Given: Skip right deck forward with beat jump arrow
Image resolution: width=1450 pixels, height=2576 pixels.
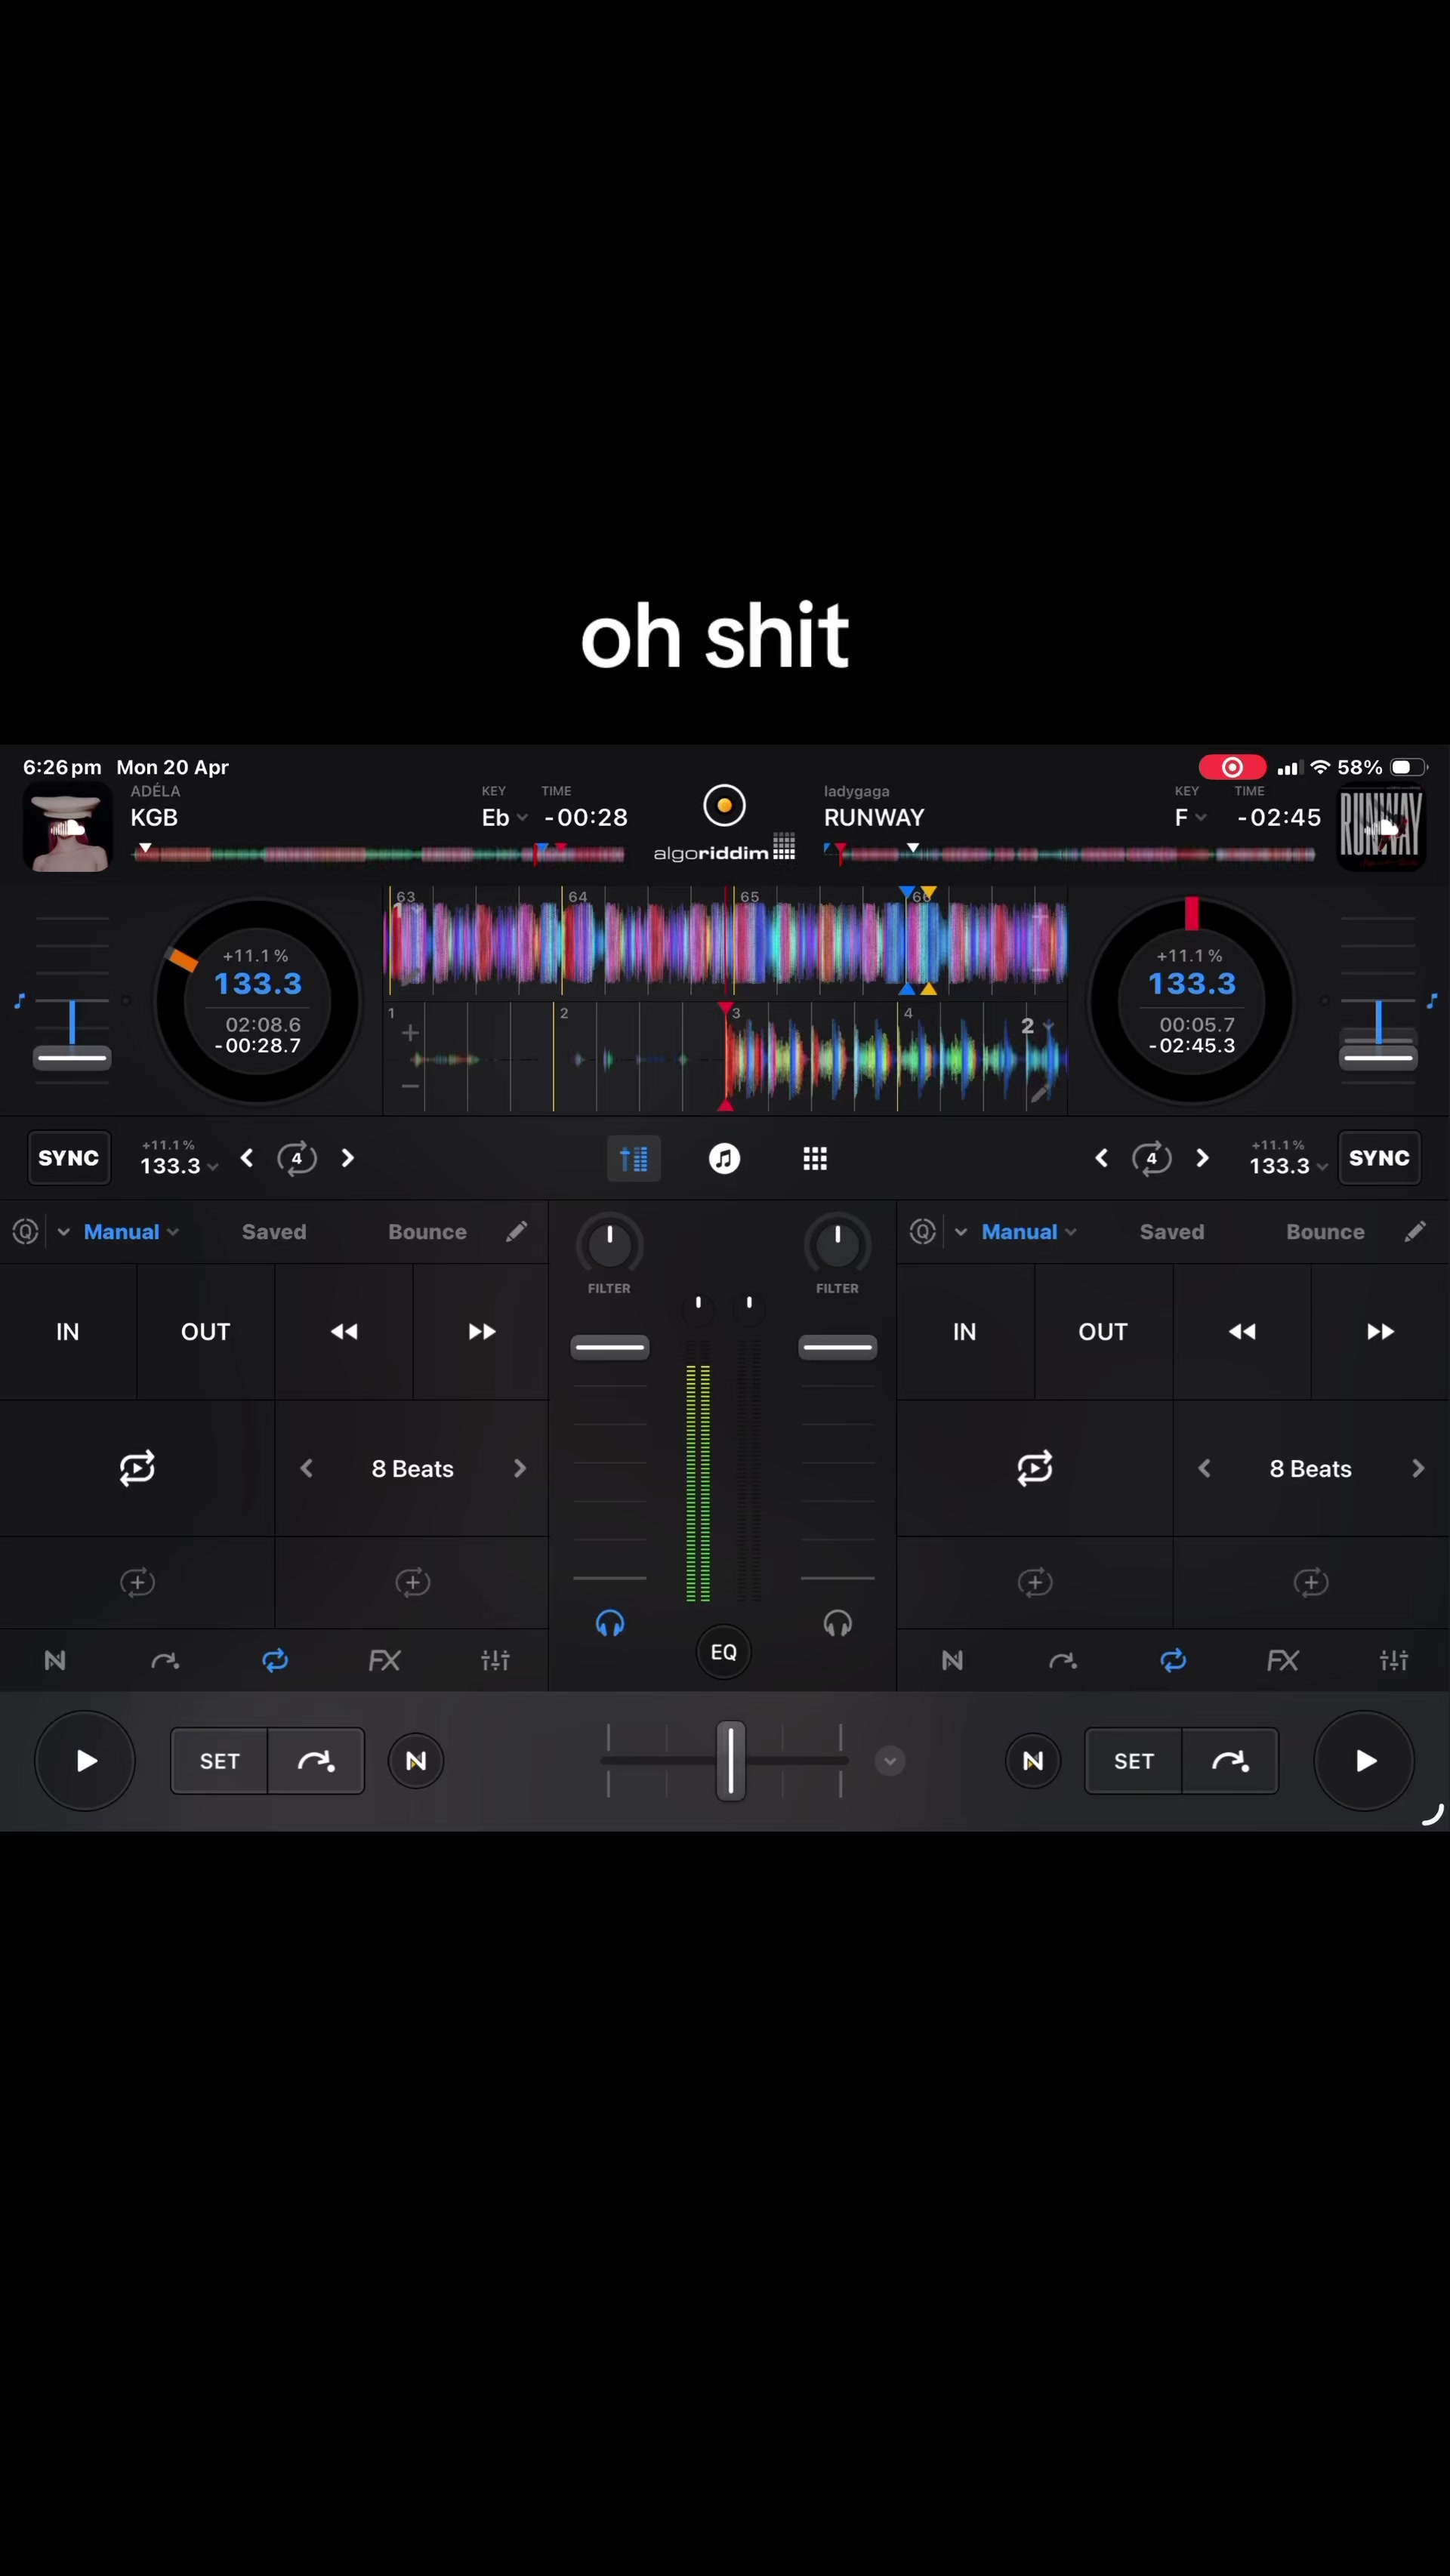Looking at the screenshot, I should point(1202,1158).
